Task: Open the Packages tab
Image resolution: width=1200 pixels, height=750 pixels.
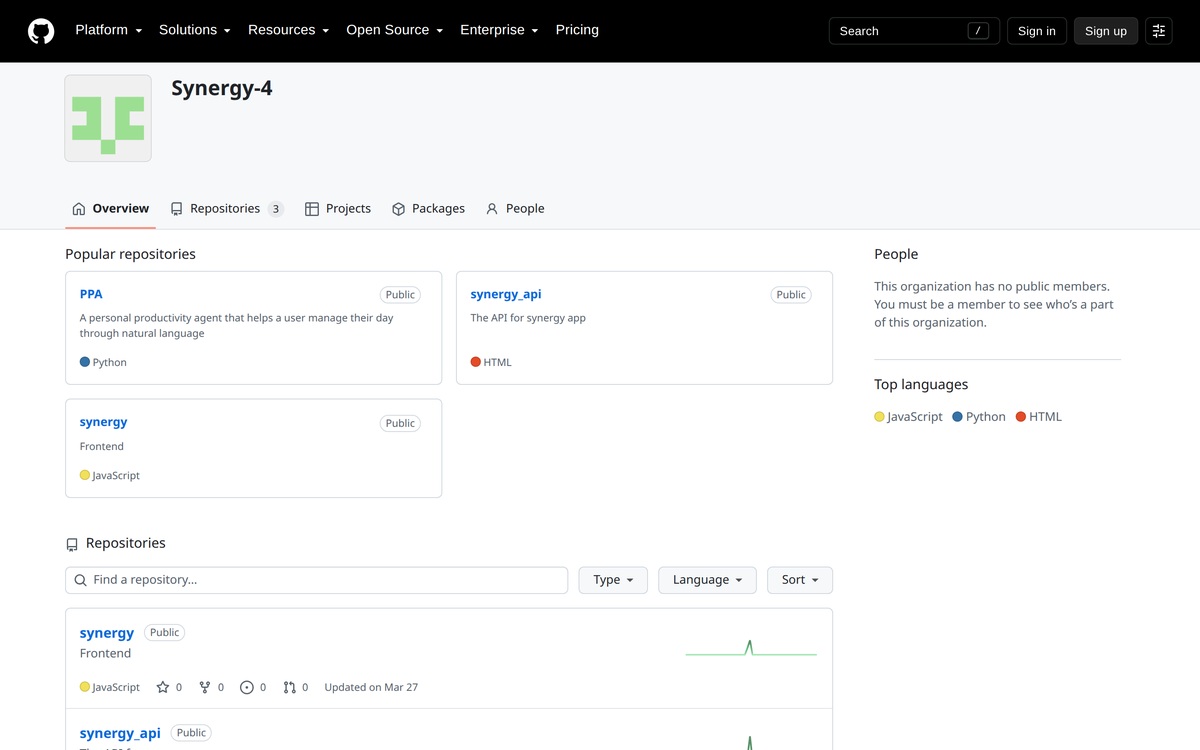Action: [x=428, y=208]
